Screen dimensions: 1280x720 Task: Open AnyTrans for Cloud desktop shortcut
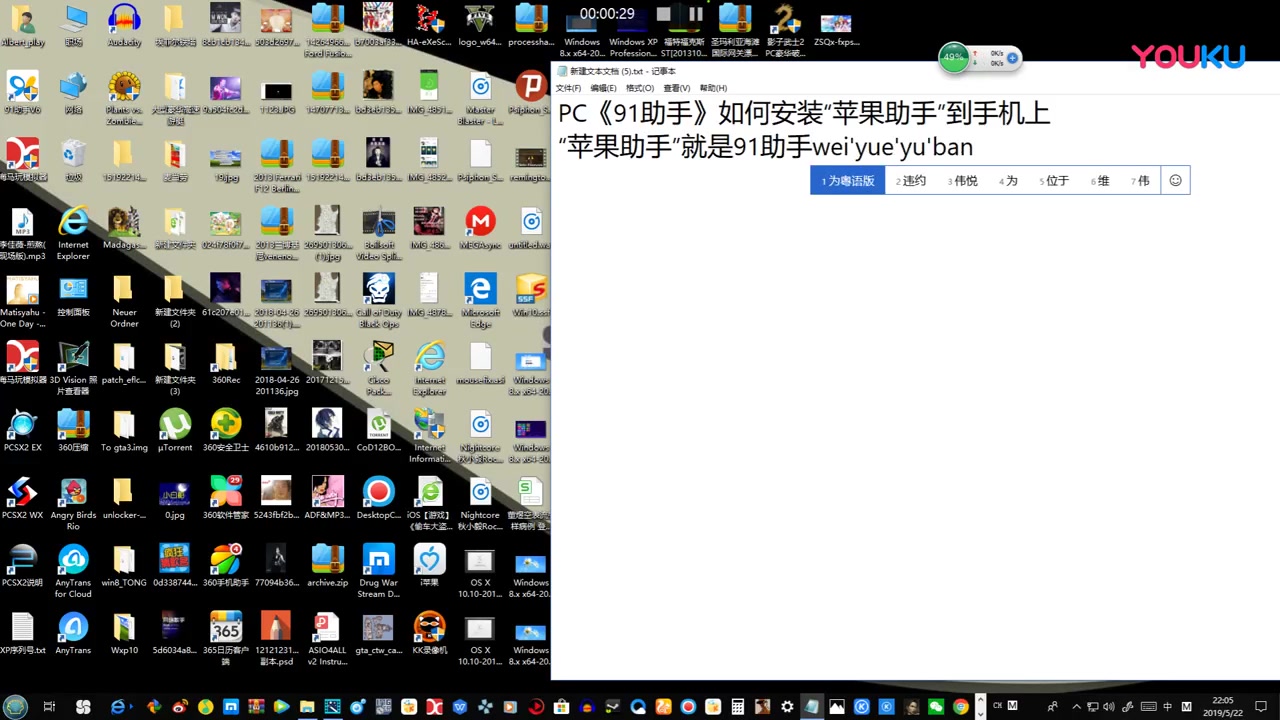(73, 571)
